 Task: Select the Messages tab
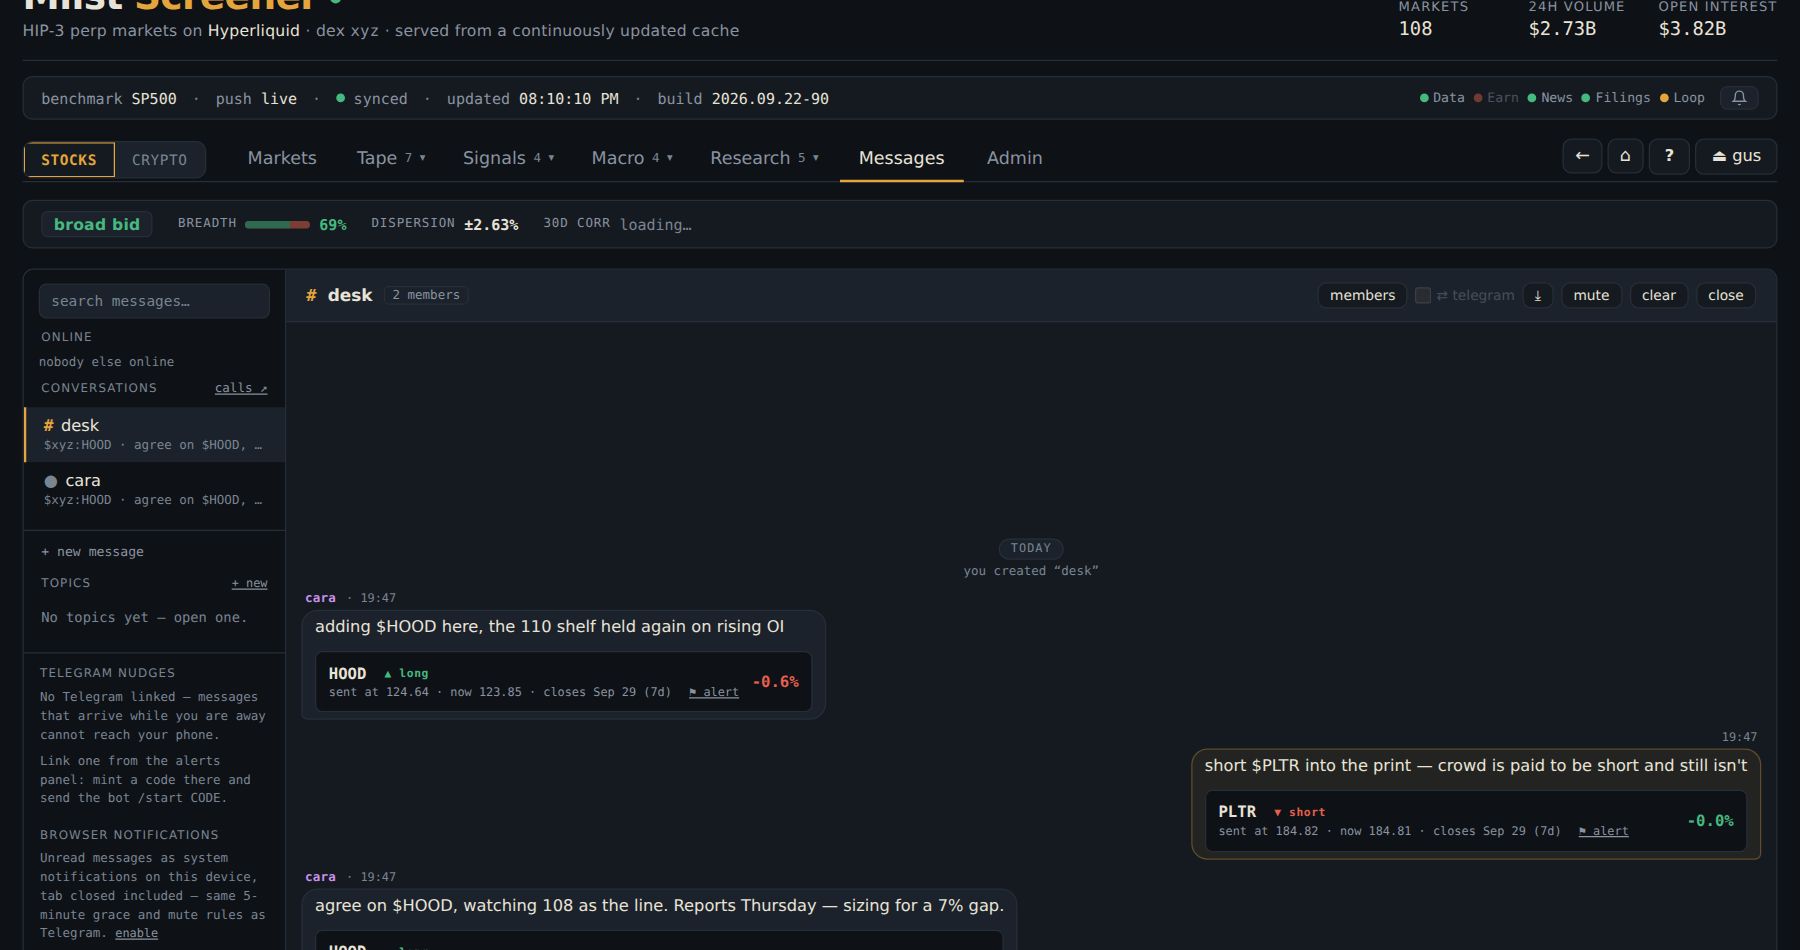coord(901,158)
